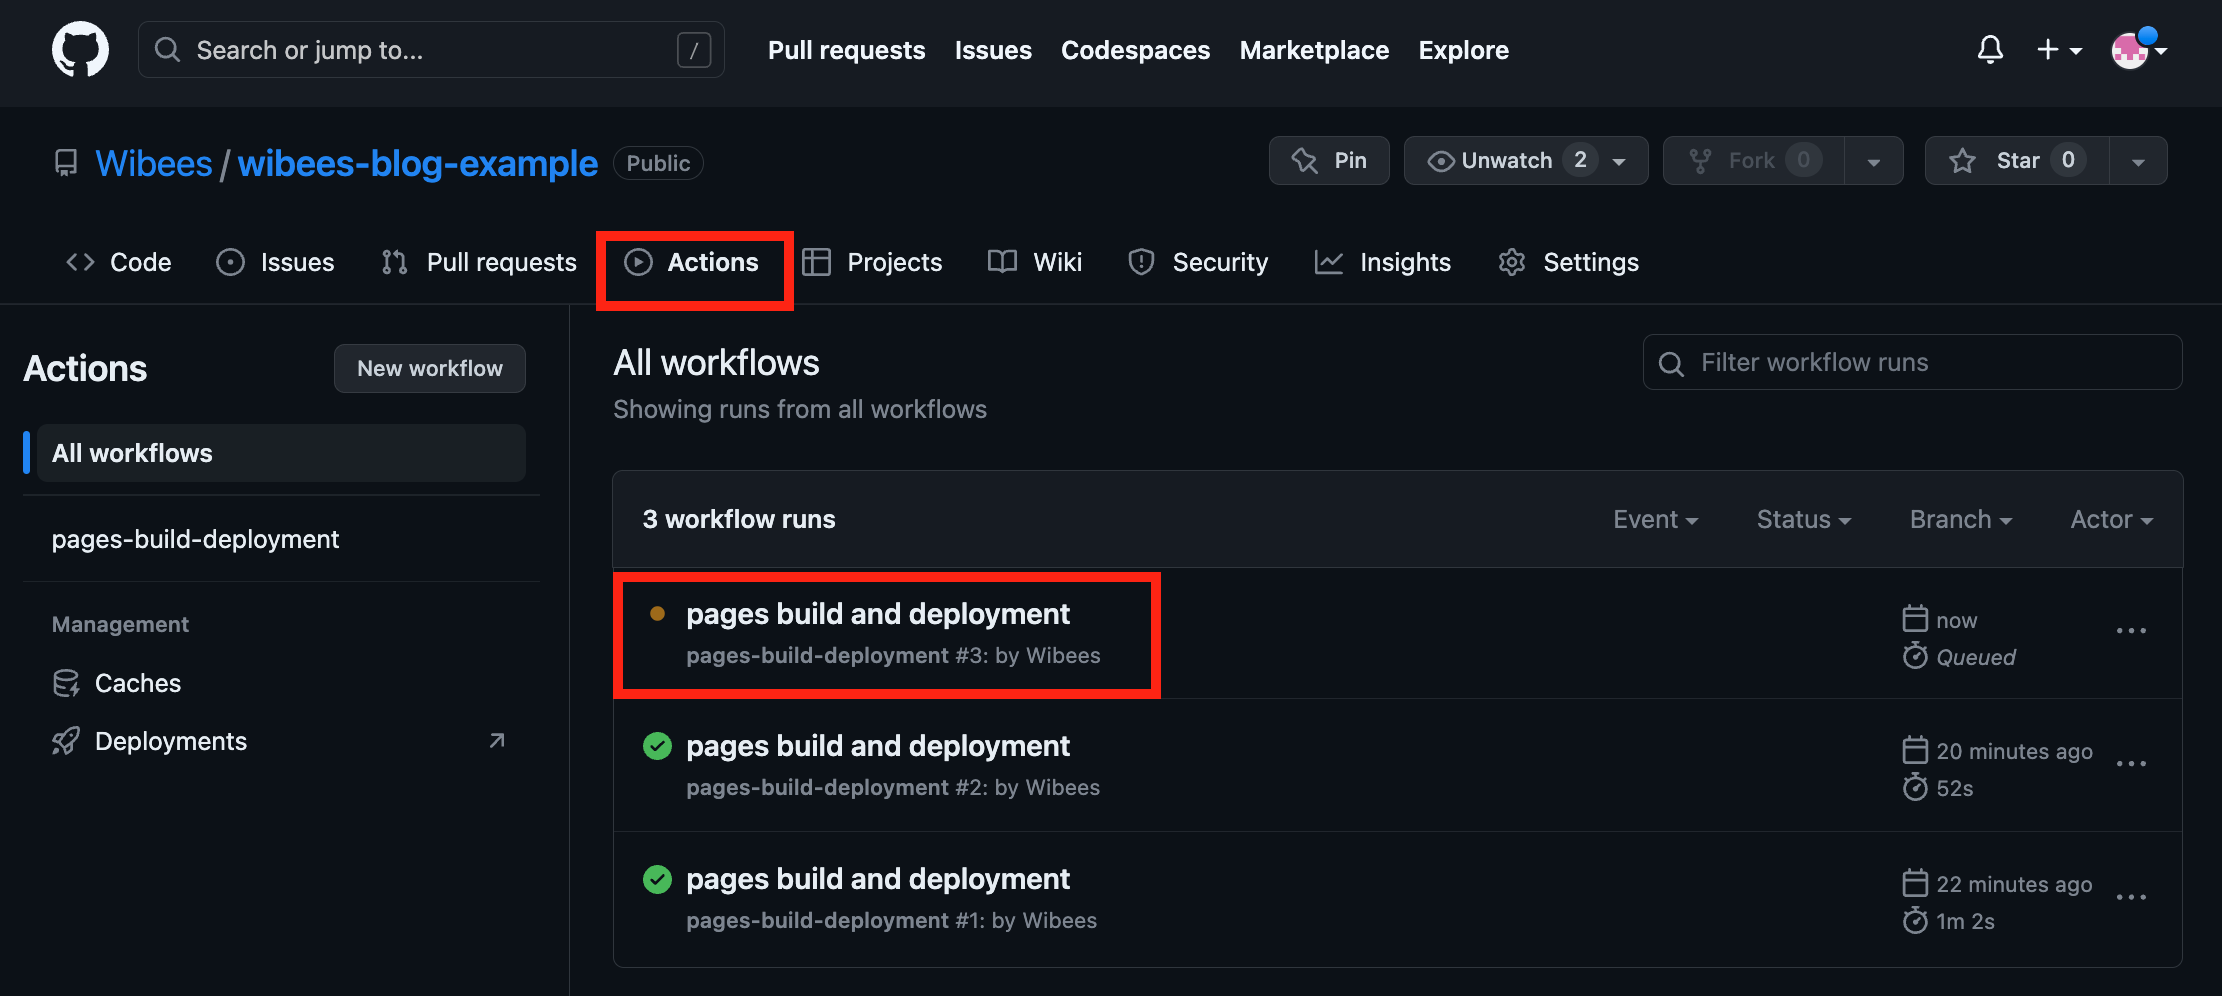Open options menu for run #2

[x=2131, y=764]
